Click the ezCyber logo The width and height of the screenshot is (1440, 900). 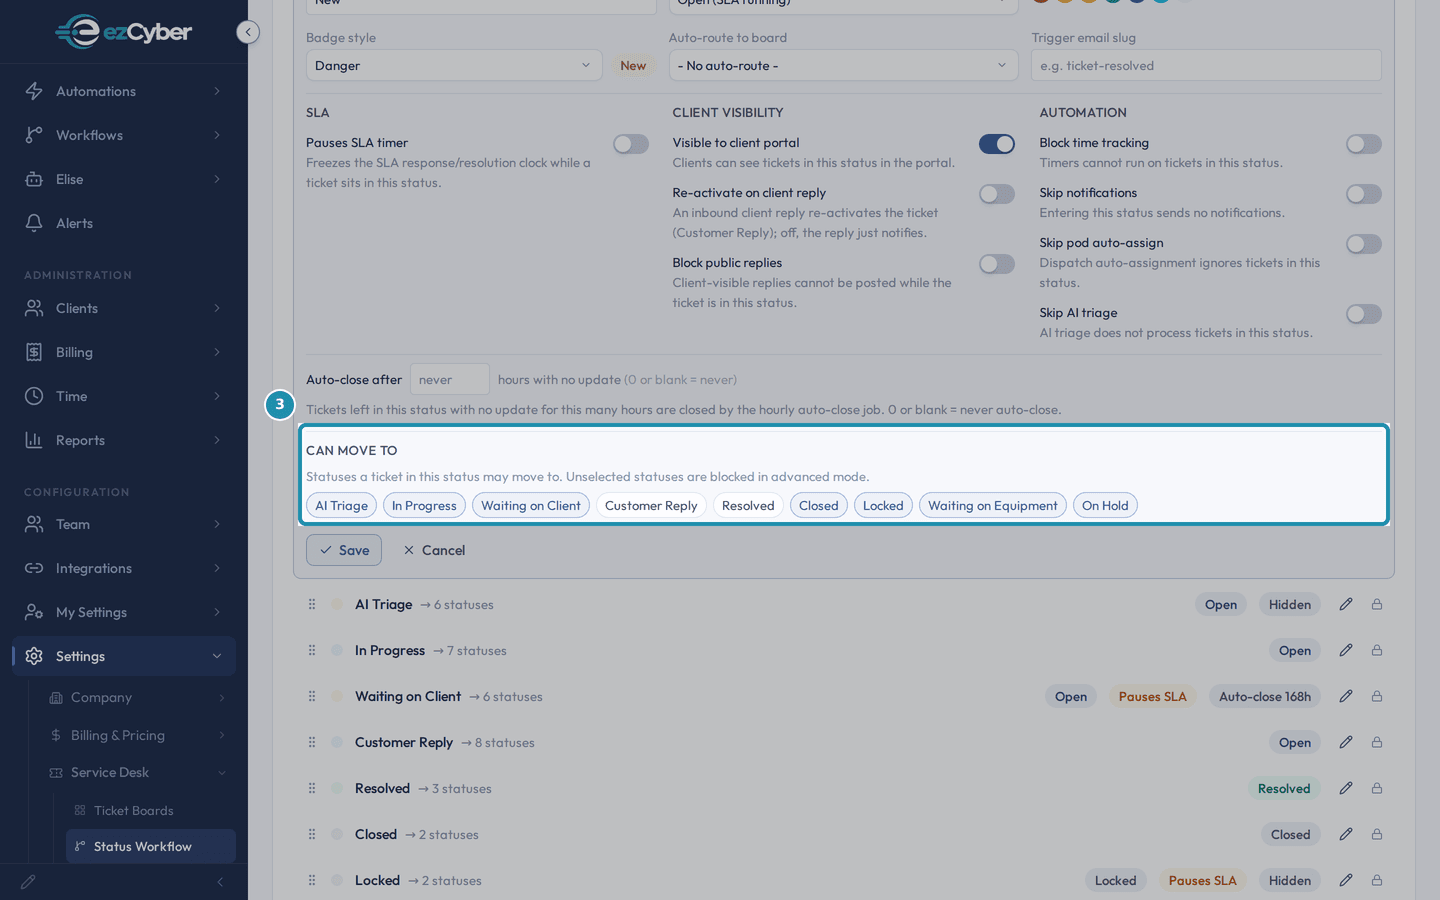point(123,32)
